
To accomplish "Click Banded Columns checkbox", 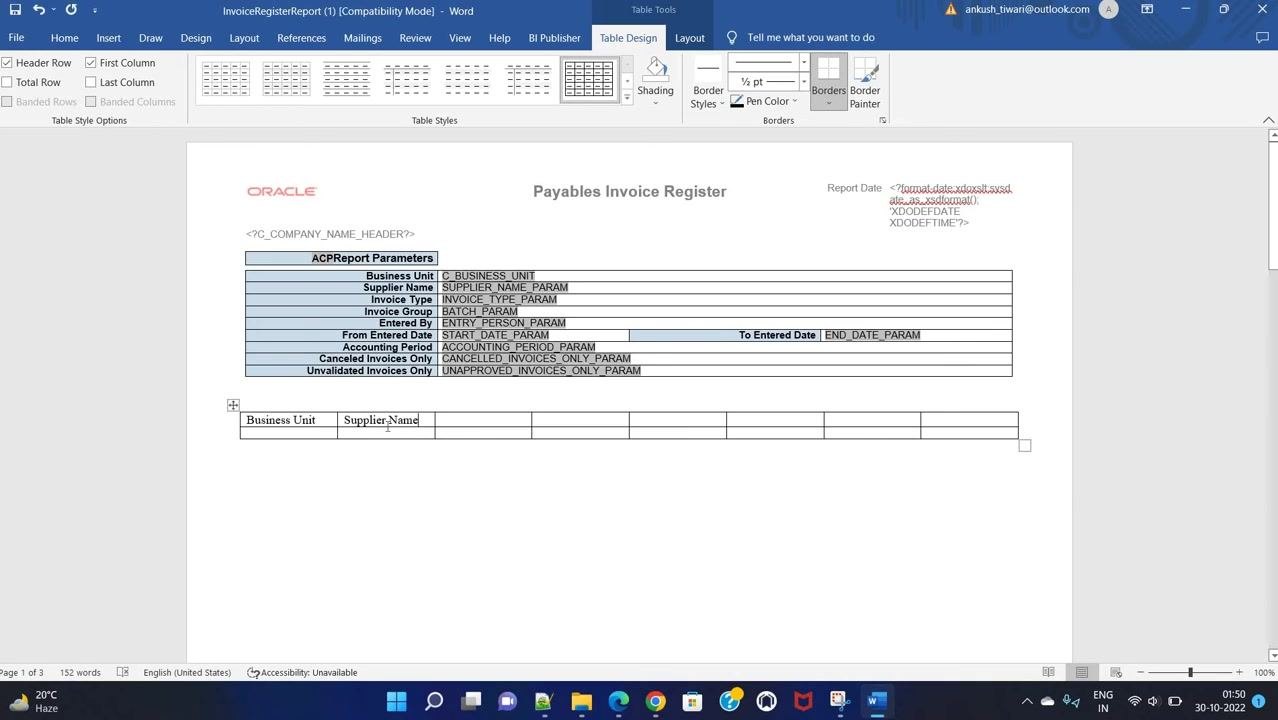I will tap(91, 102).
